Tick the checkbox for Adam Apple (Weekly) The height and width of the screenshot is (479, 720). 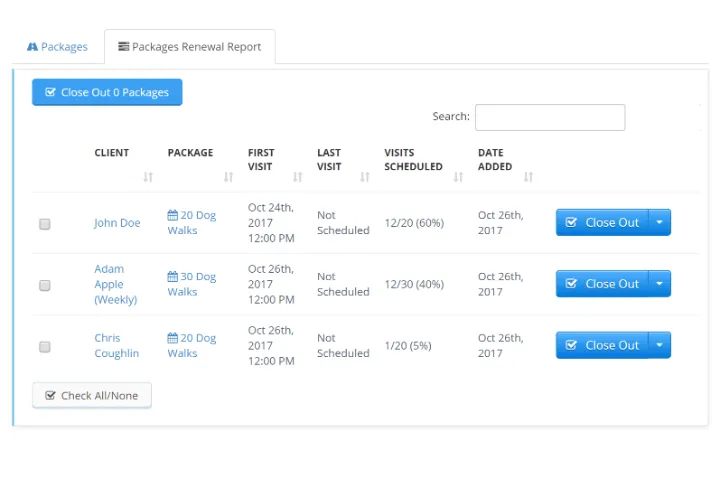45,286
